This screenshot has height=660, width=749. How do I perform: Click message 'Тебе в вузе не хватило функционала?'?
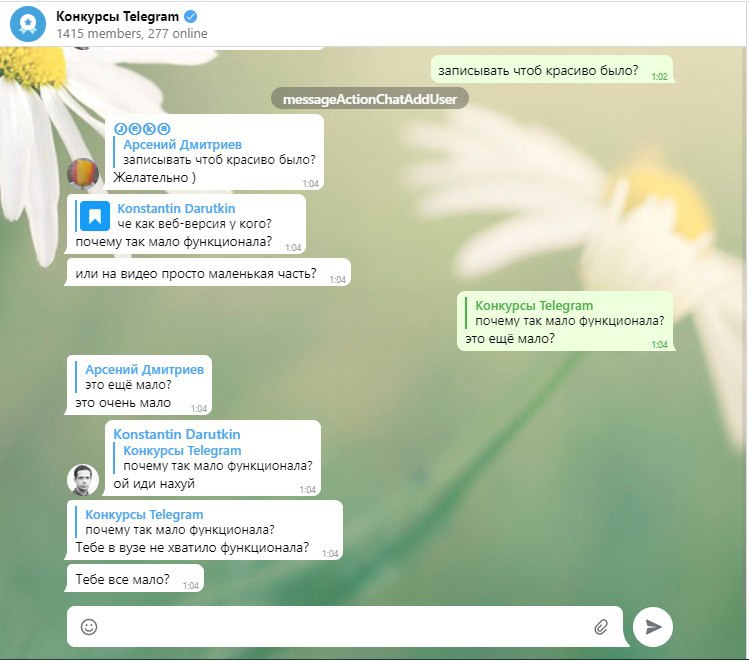[192, 547]
